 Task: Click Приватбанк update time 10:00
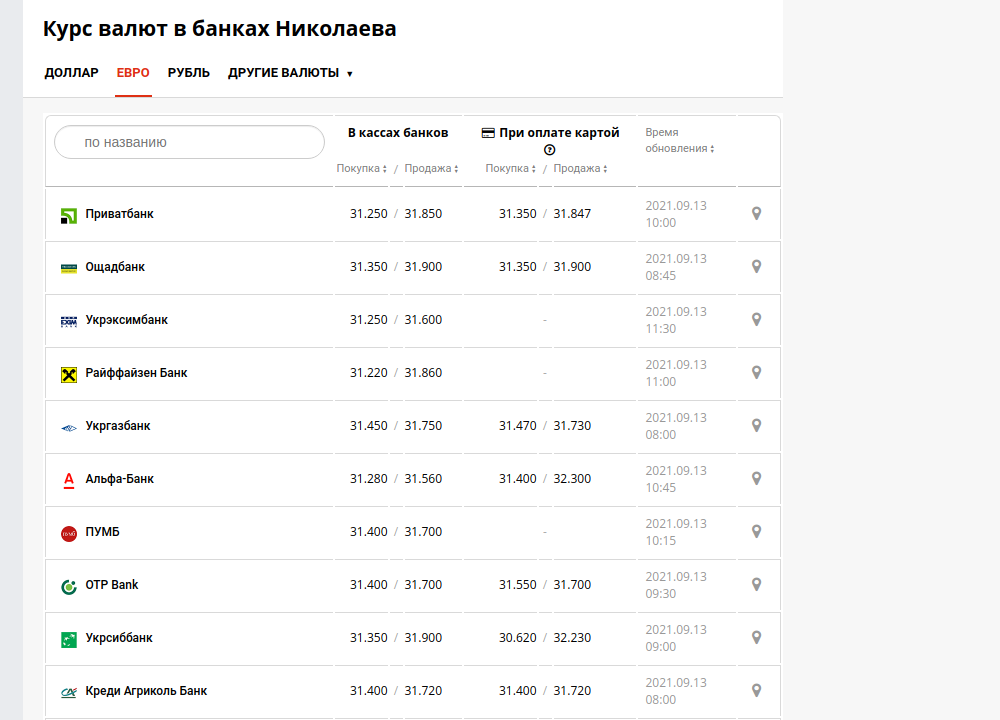point(661,223)
